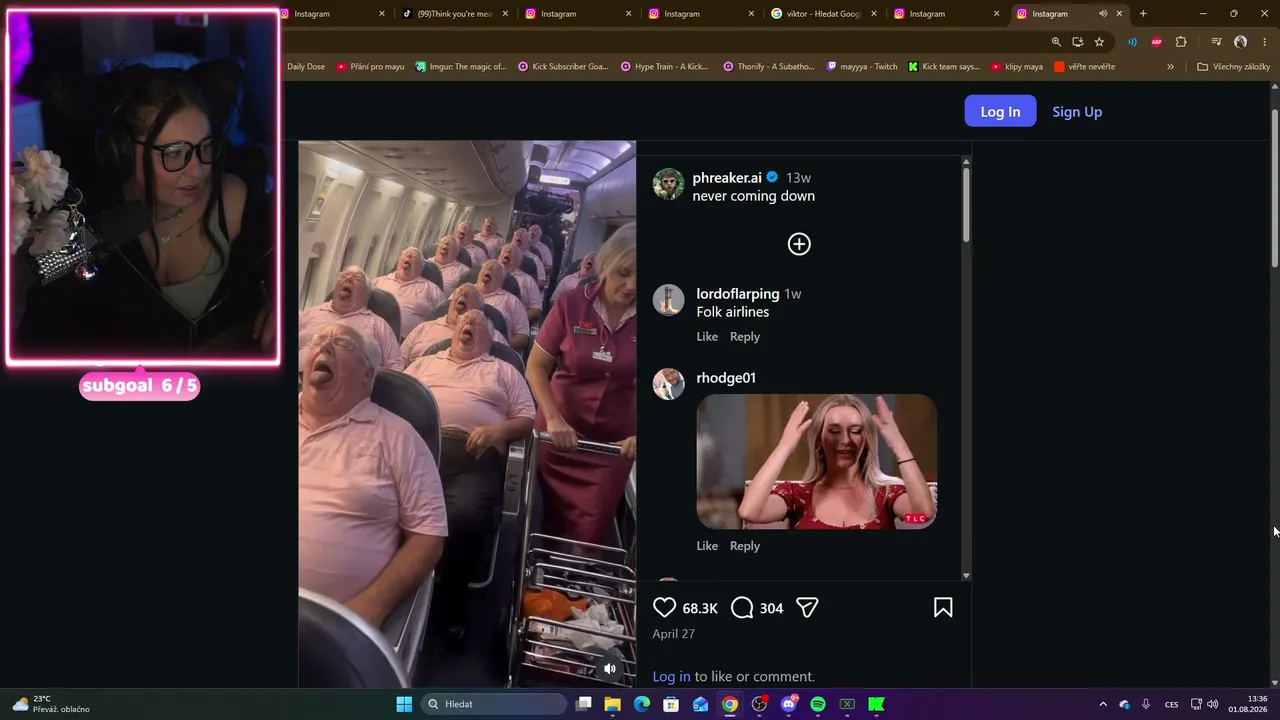
Task: Show more bookmarks with the chevron
Action: 1170,67
